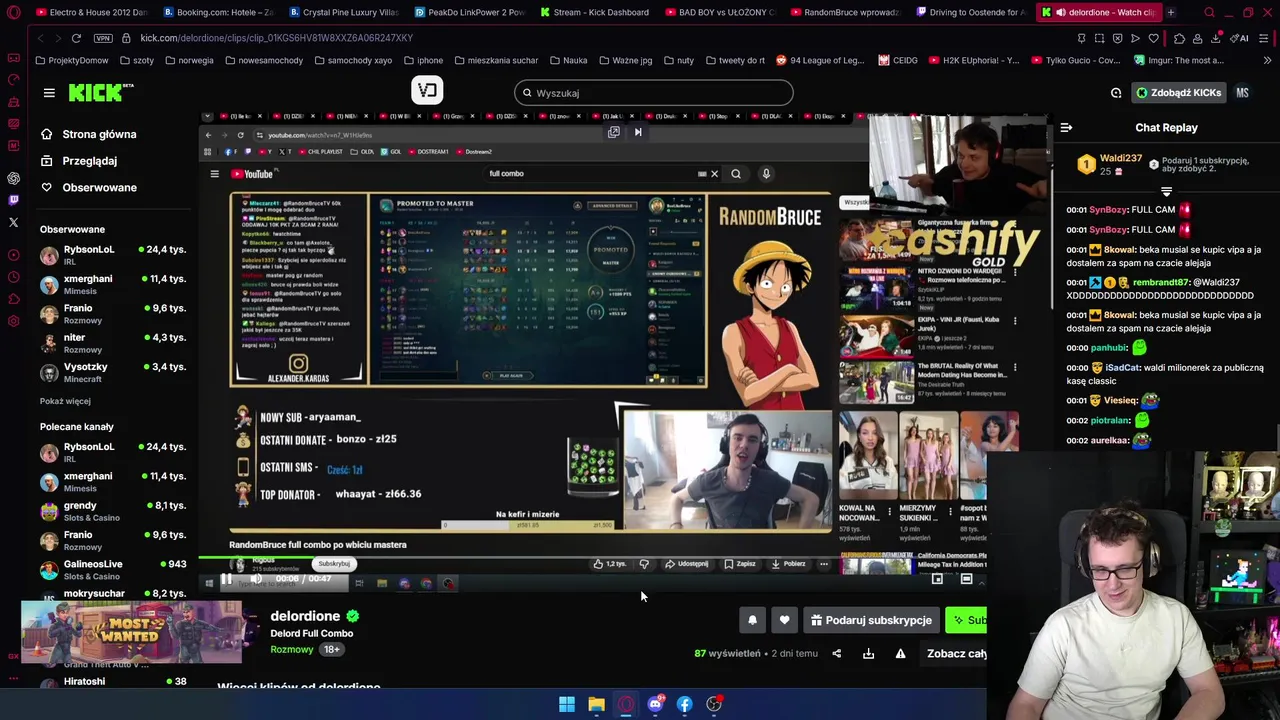Open the mieszkania suchar bookmark folder
Viewport: 1280px width, 720px height.
click(x=495, y=60)
